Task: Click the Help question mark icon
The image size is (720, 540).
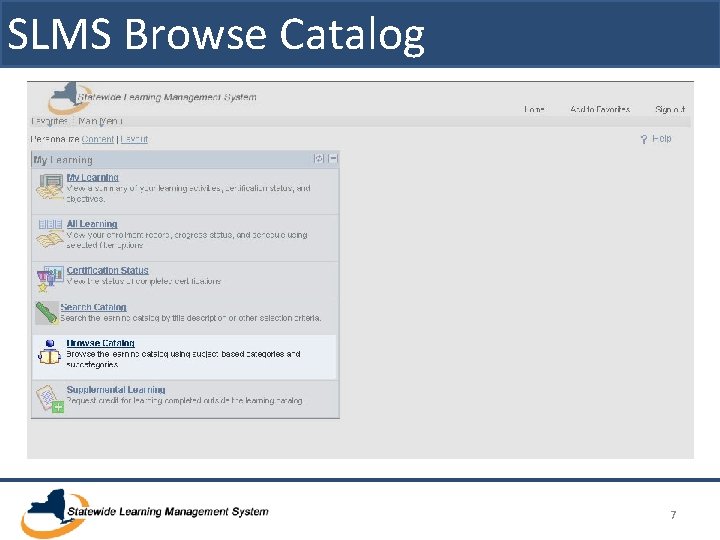Action: tap(644, 139)
